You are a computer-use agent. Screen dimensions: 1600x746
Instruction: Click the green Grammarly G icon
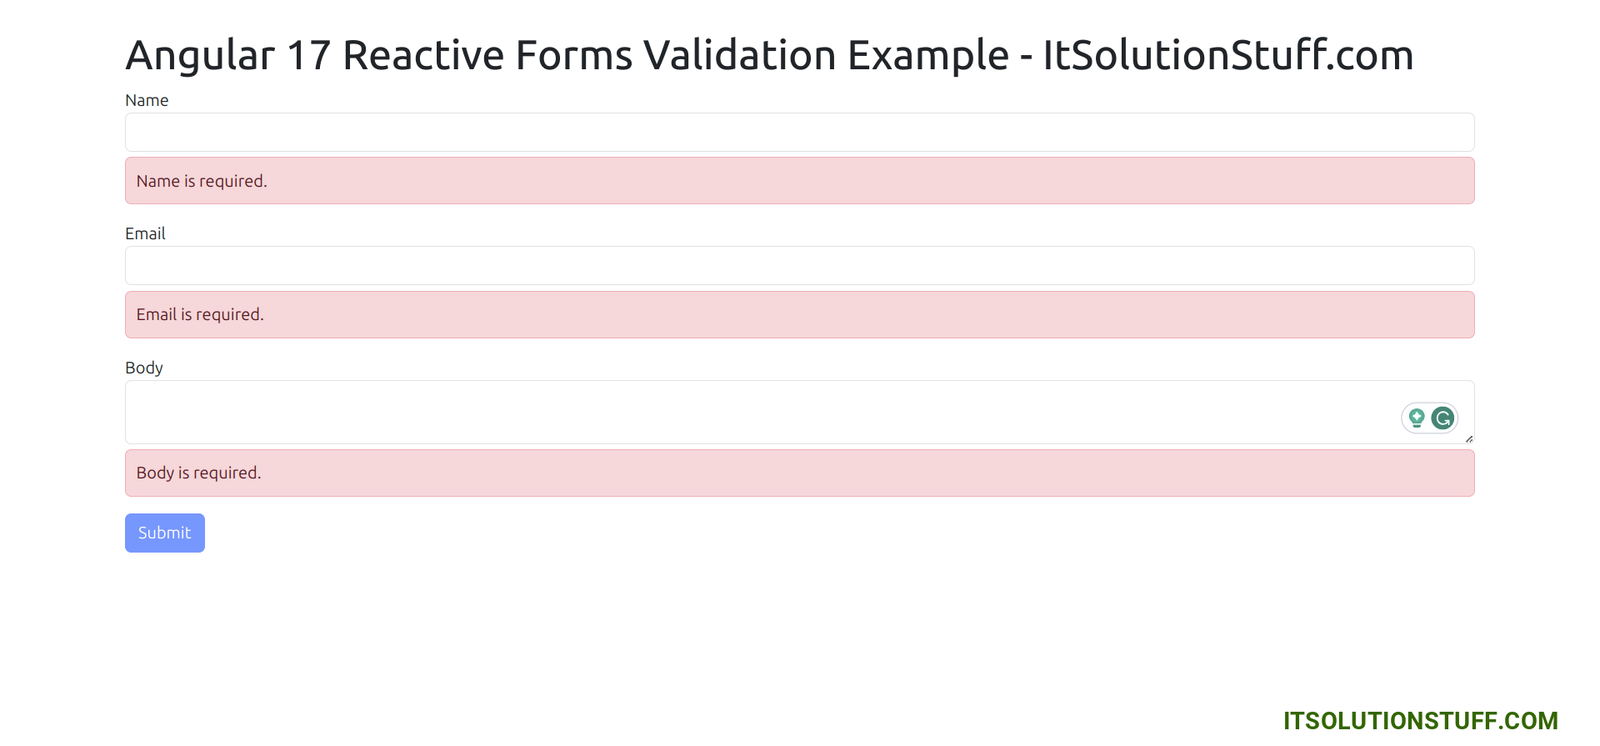point(1442,418)
